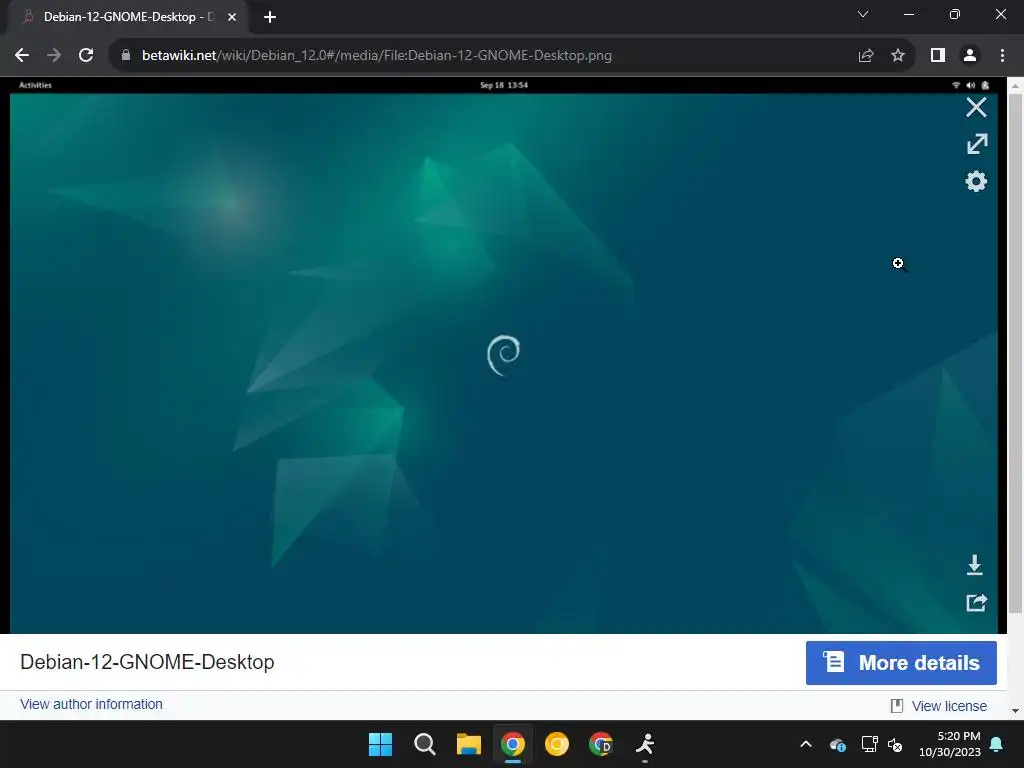
Task: Click the More details button
Action: pyautogui.click(x=901, y=663)
